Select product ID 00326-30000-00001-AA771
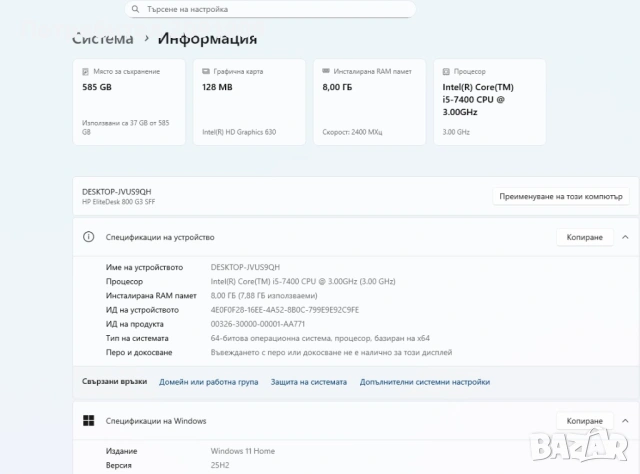The height and width of the screenshot is (474, 640). tap(258, 324)
